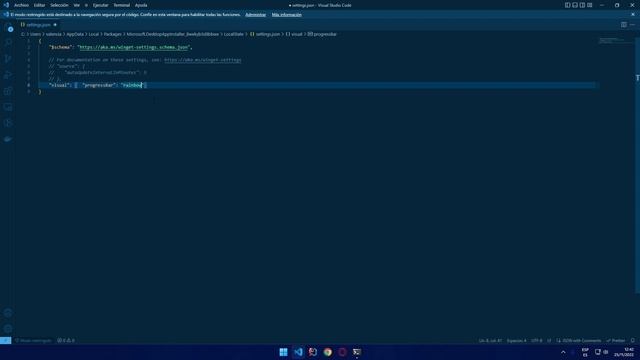Click the LF end-of-line status item

(x=549, y=340)
